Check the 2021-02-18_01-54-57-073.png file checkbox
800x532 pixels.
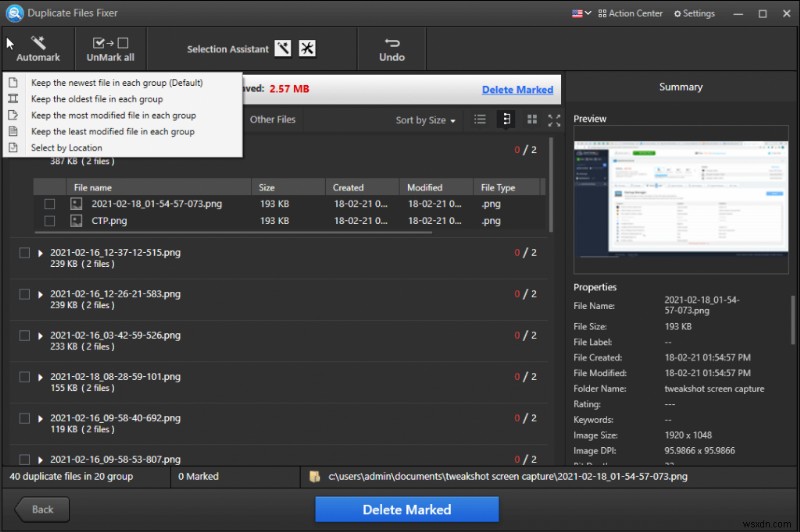49,204
